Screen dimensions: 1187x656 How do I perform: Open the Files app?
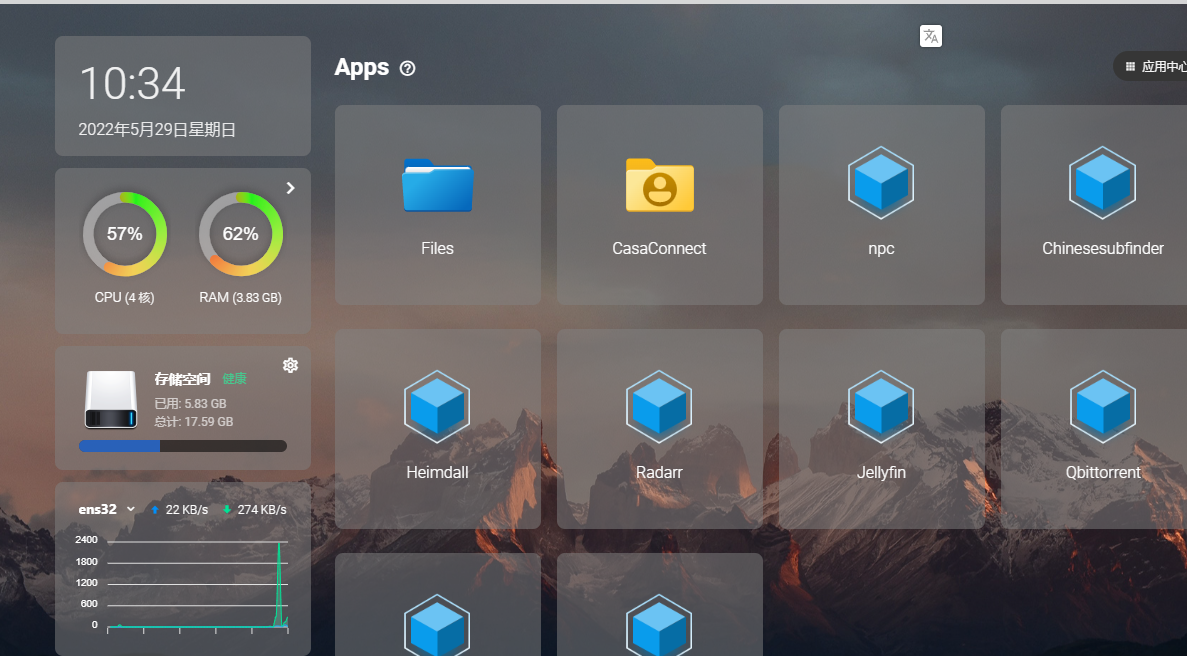coord(438,205)
